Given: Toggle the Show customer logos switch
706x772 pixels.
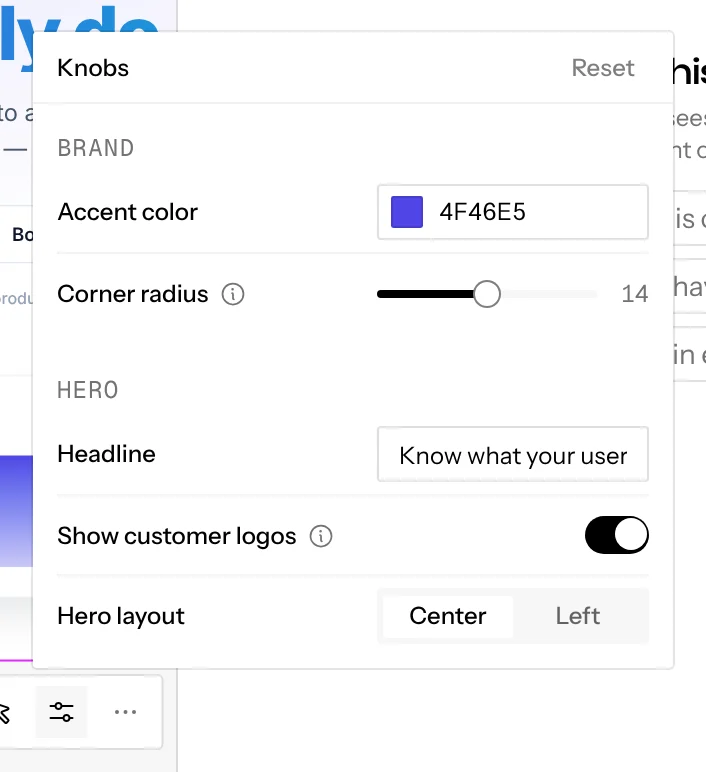Looking at the screenshot, I should tap(616, 535).
